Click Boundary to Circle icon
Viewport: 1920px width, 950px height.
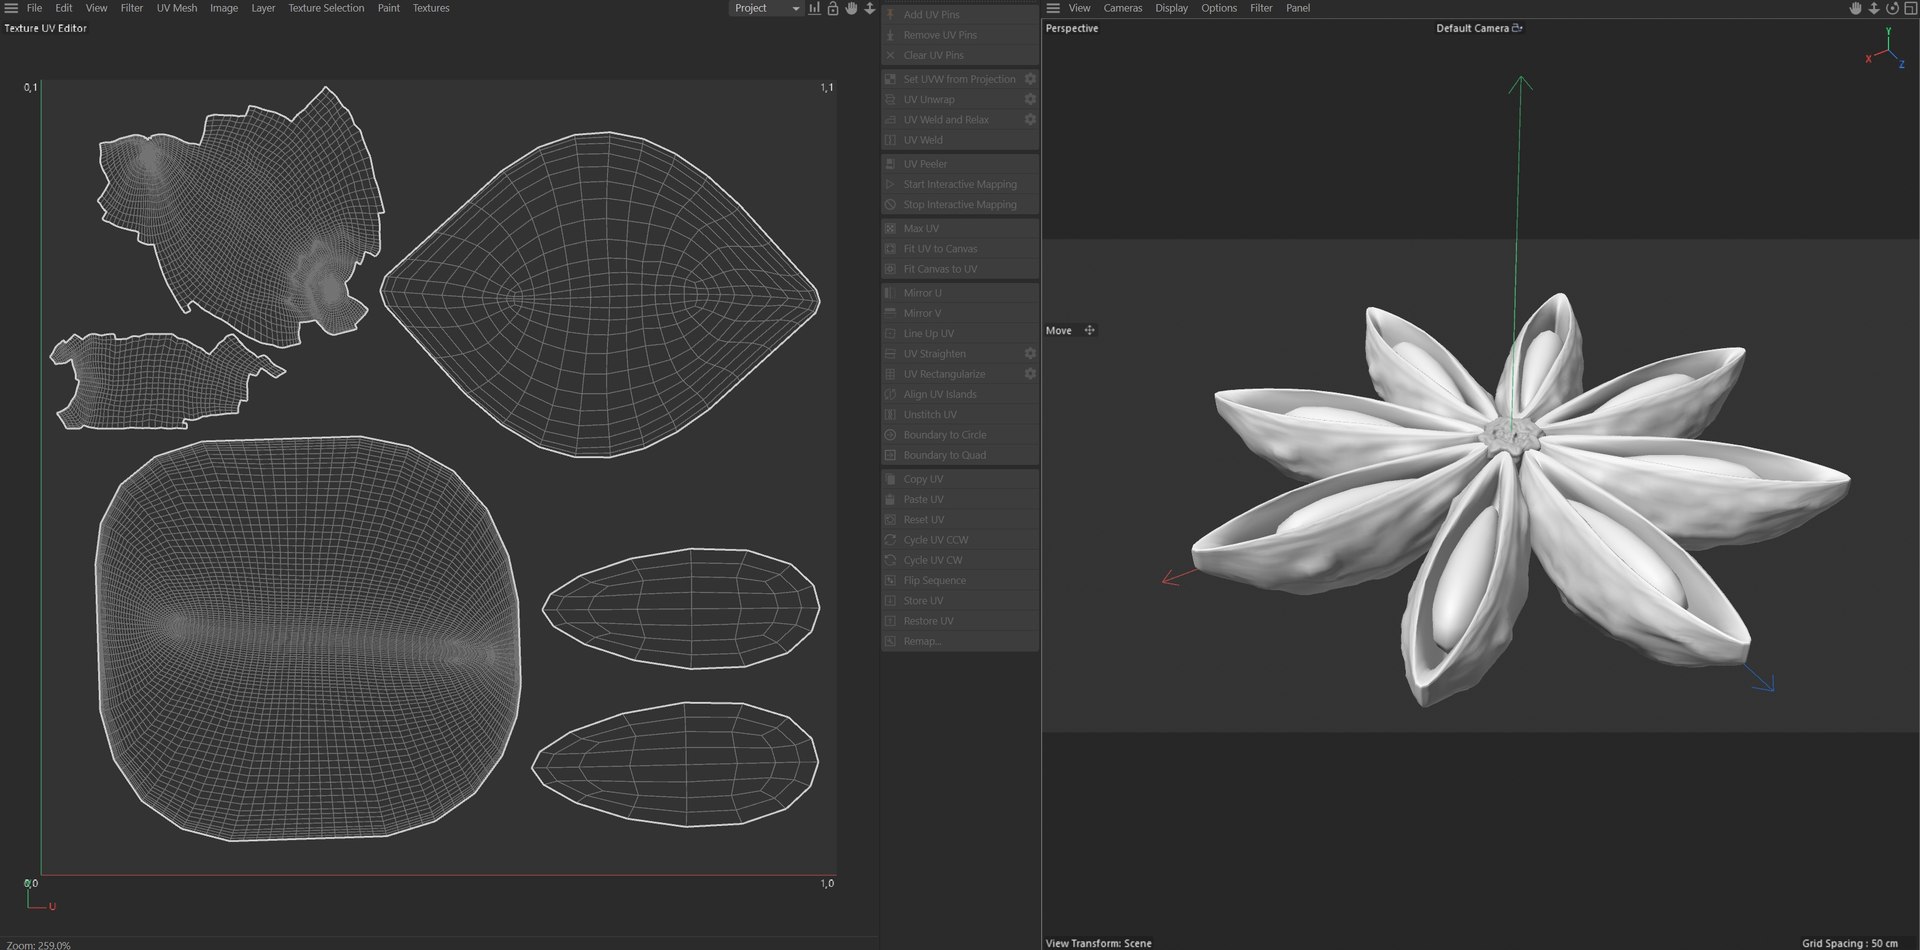click(890, 435)
